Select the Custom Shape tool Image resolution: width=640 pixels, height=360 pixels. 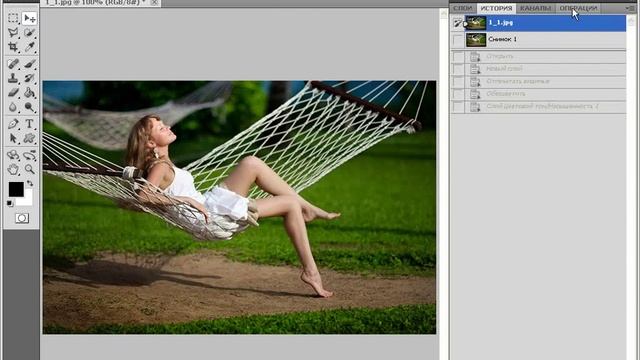click(29, 138)
